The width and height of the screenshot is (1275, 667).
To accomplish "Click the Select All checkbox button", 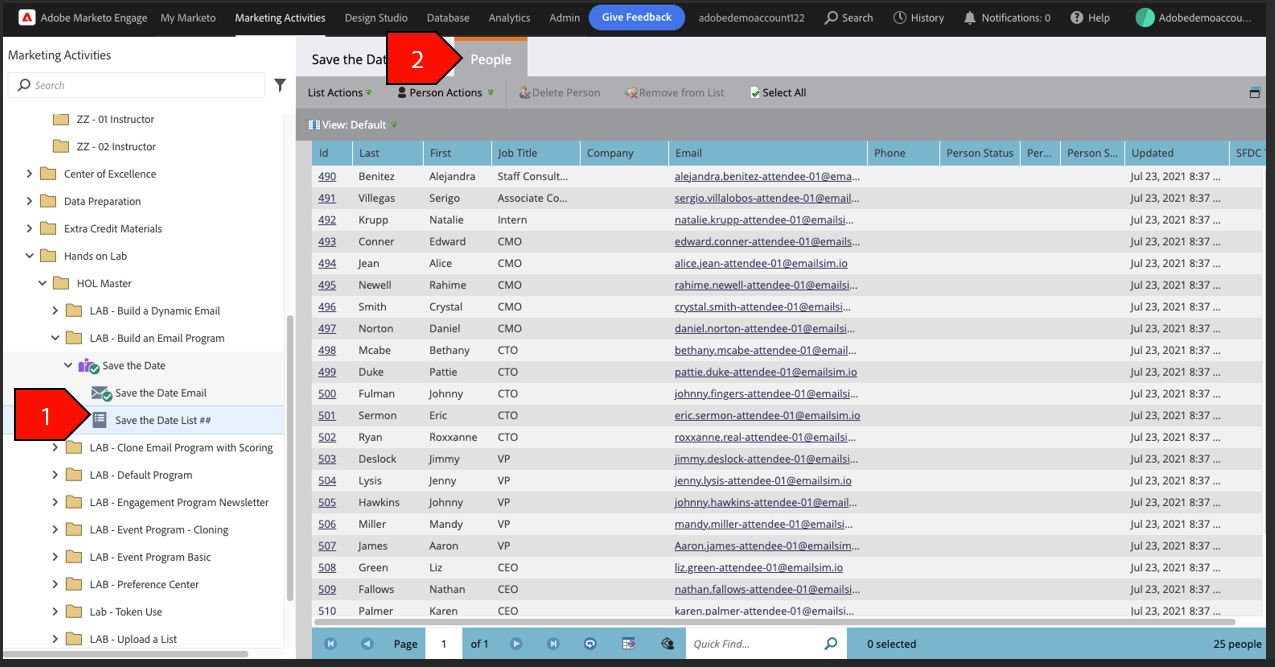I will click(778, 93).
